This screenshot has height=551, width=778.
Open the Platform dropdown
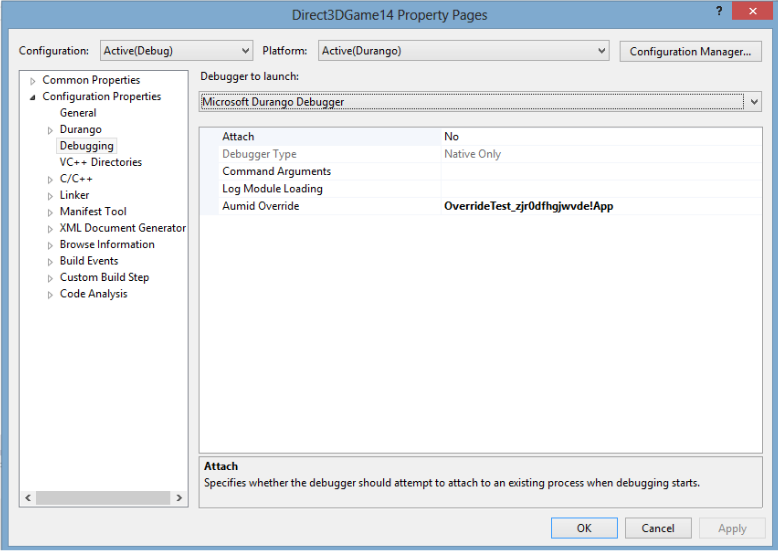pos(463,51)
